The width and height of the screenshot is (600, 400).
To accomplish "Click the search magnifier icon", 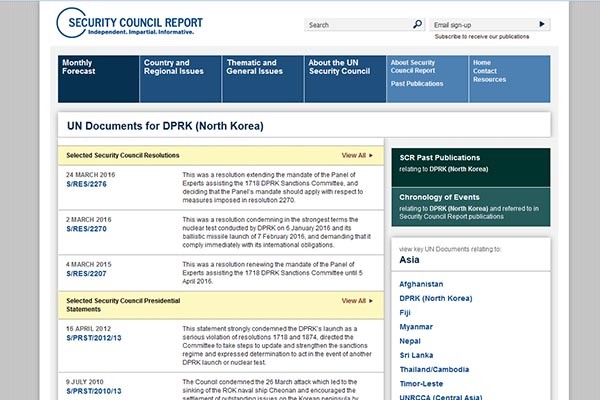I will pyautogui.click(x=417, y=24).
